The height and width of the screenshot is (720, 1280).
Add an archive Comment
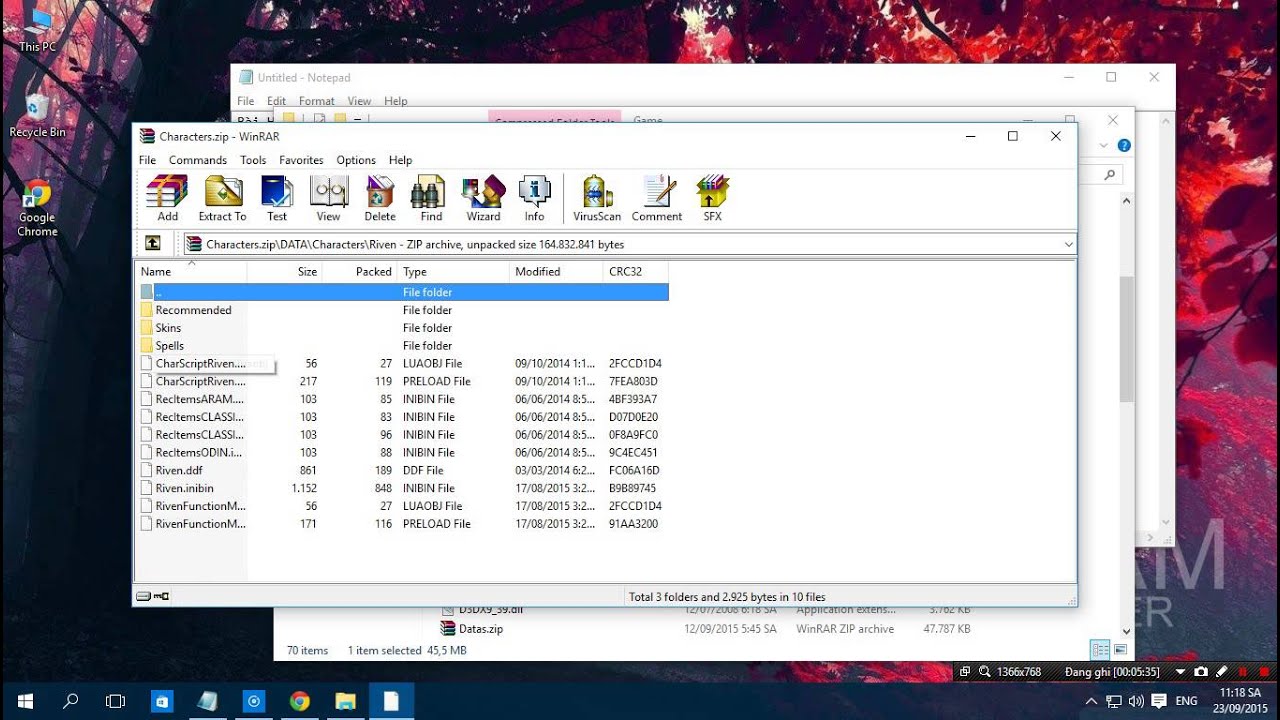point(657,198)
